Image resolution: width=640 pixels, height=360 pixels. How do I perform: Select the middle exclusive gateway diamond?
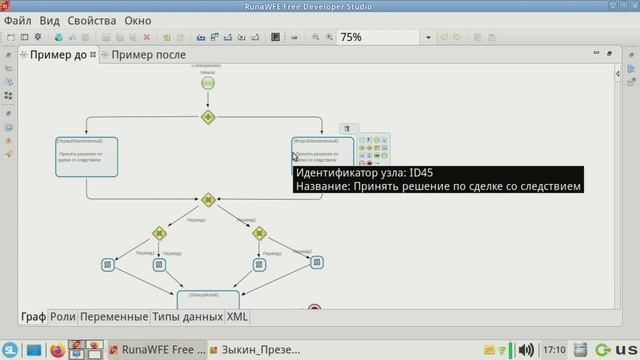point(208,200)
